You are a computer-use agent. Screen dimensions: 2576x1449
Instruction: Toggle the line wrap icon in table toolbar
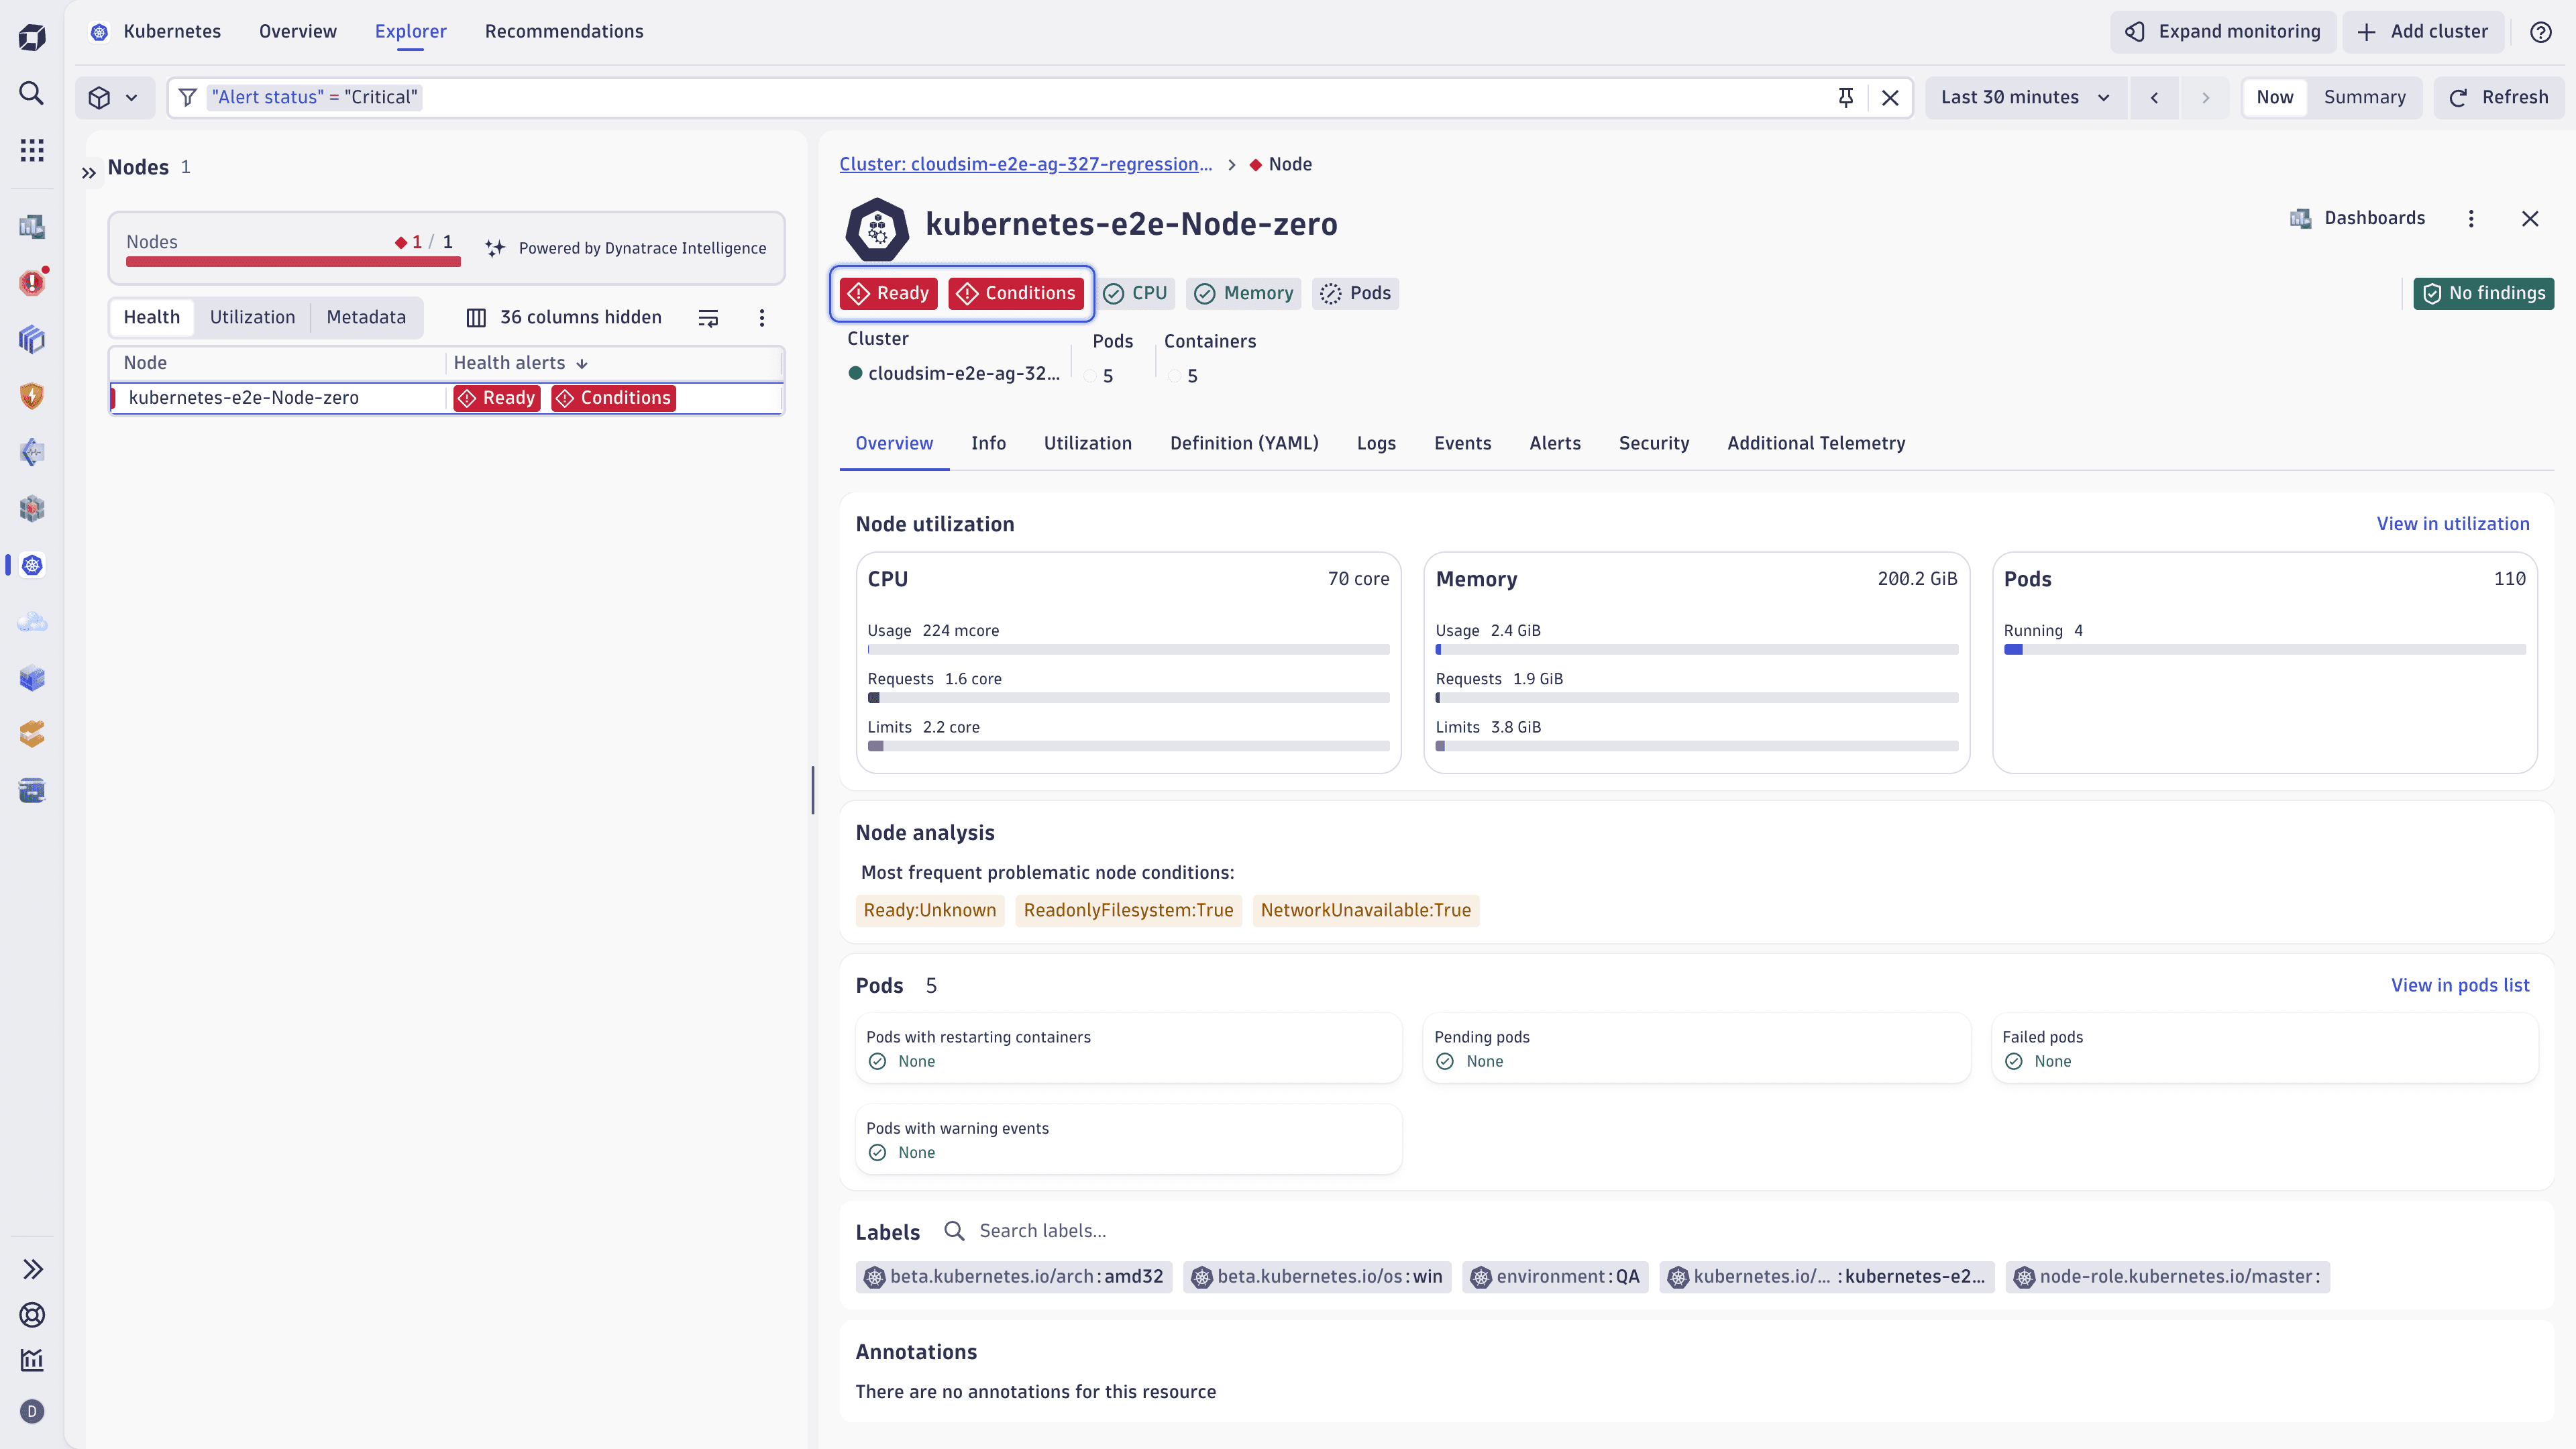click(x=708, y=318)
